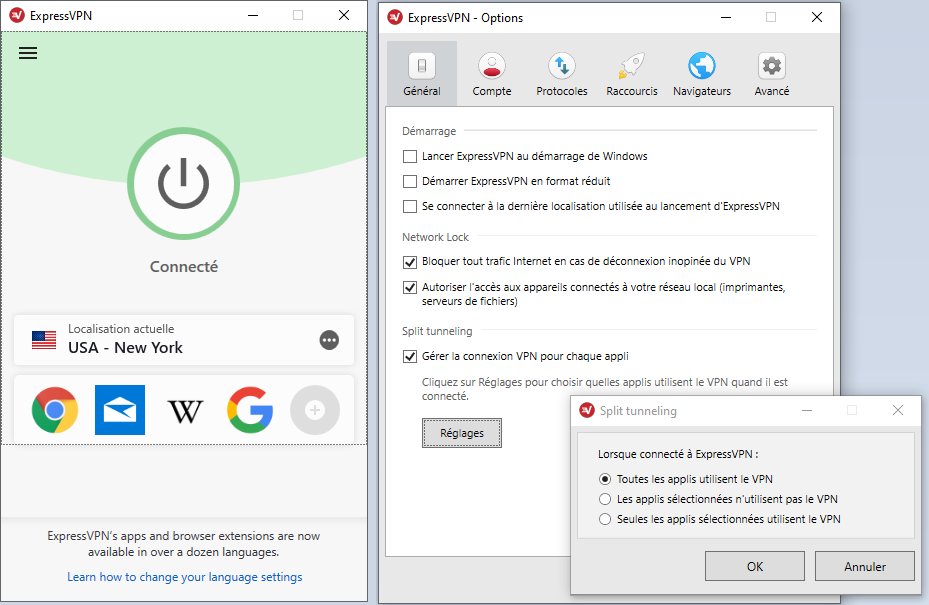Click ExpressVPN logo in Options title bar

(x=395, y=18)
